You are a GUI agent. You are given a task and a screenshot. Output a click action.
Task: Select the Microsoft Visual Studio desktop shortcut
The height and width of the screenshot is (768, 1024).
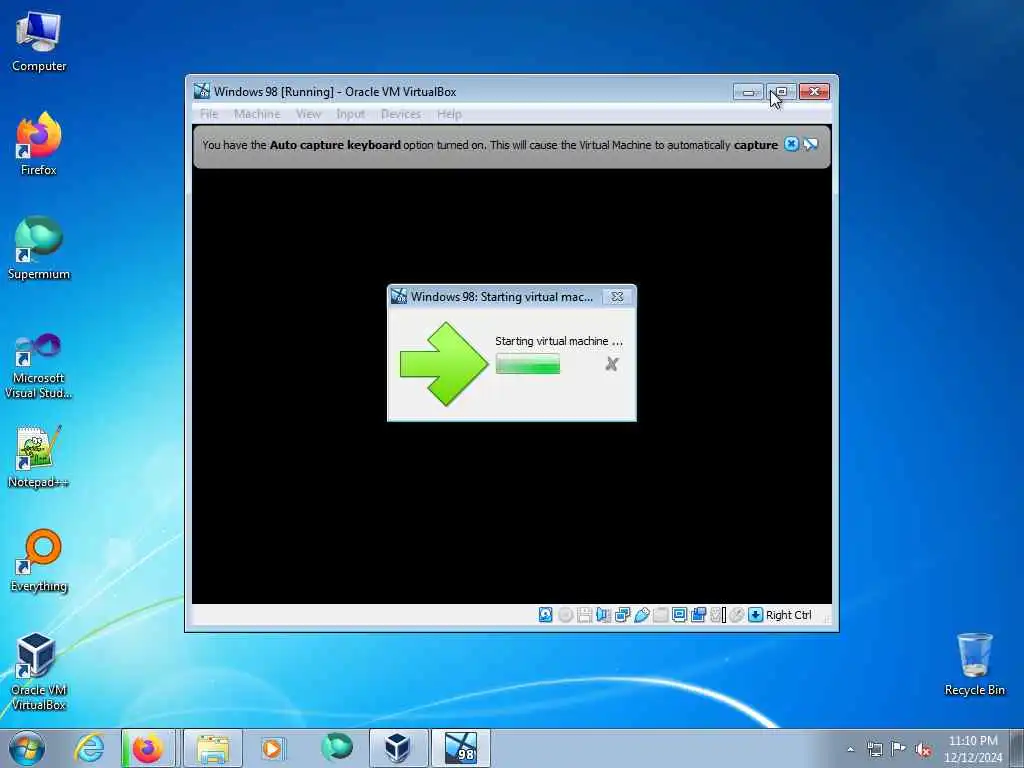click(x=39, y=366)
